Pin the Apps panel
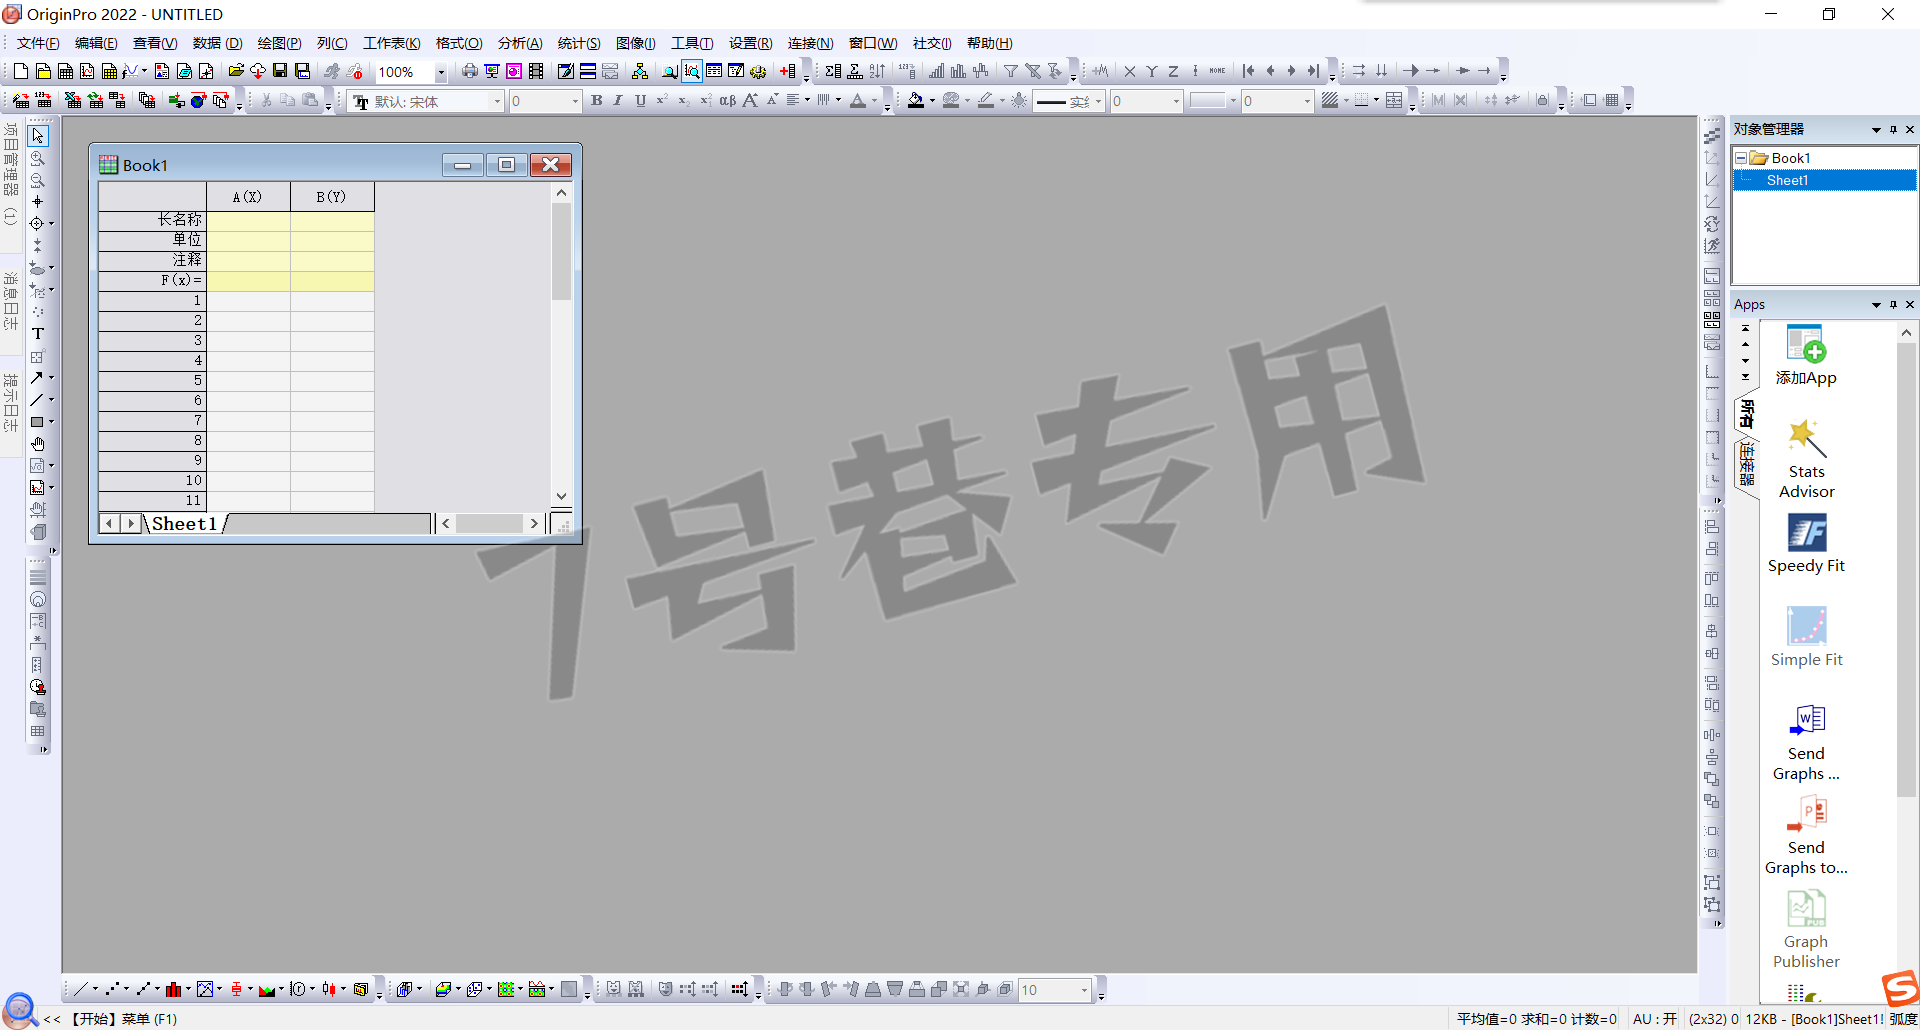Screen dimensions: 1920x1030 [1893, 304]
